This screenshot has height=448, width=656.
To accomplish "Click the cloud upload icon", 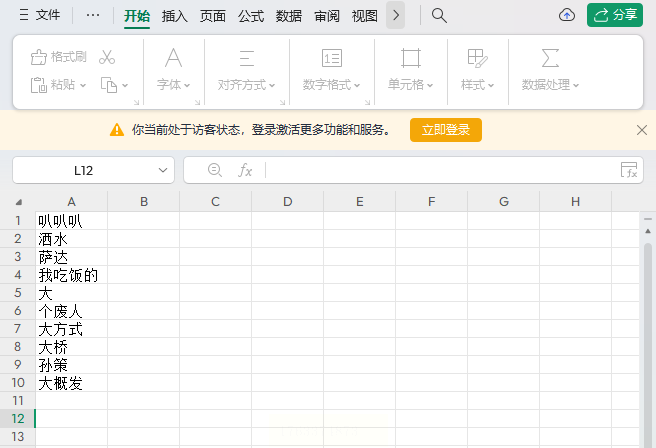I will click(567, 15).
